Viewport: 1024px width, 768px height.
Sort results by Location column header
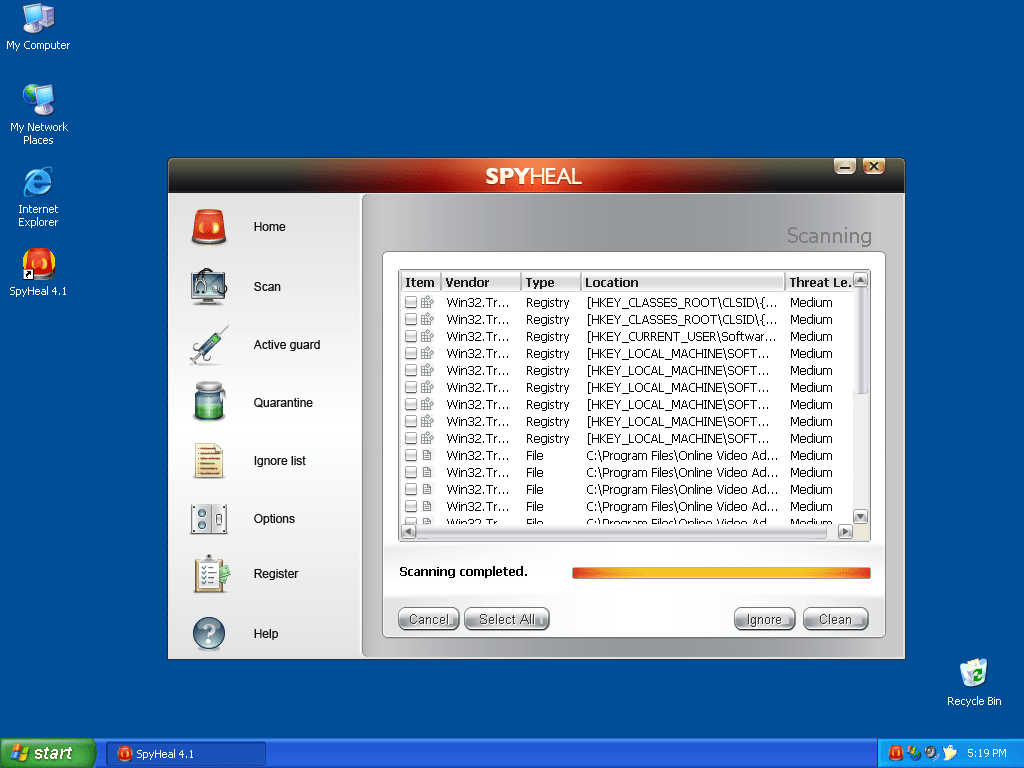(682, 282)
